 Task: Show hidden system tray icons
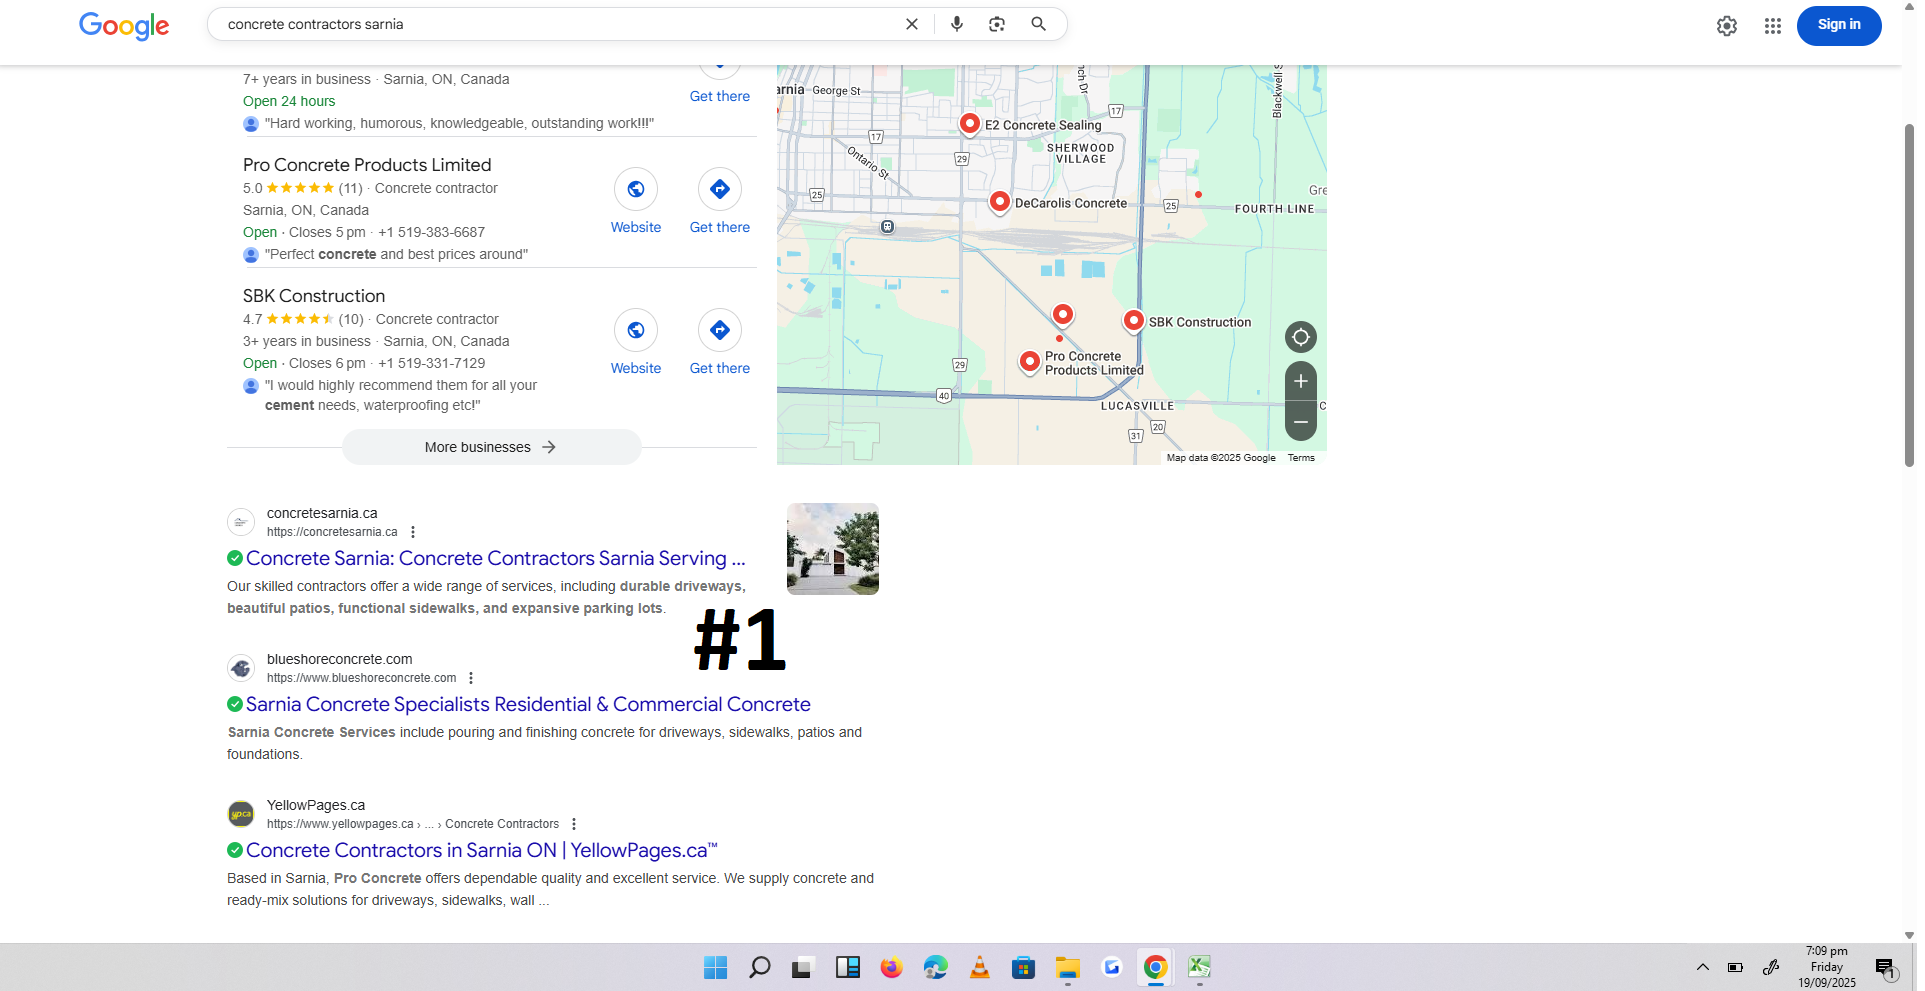1702,967
